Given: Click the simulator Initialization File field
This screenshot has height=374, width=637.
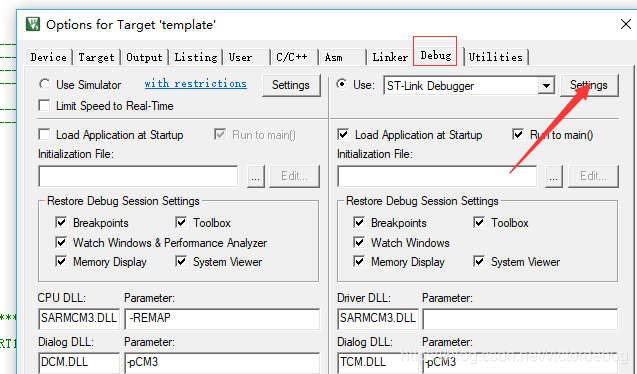Looking at the screenshot, I should (x=138, y=176).
